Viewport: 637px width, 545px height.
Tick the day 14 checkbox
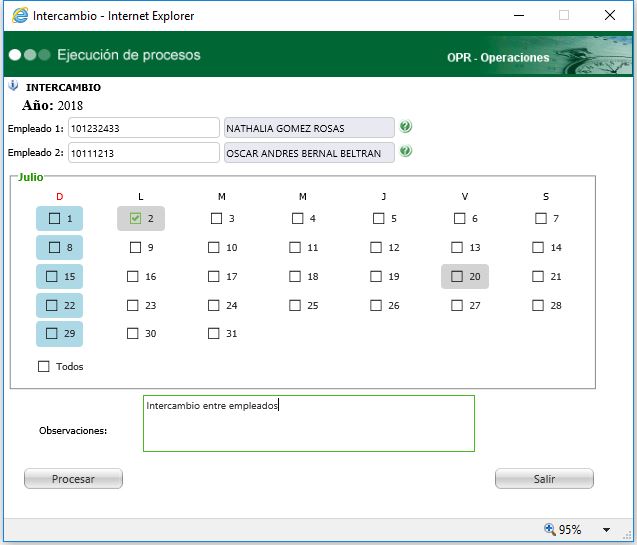coord(538,247)
